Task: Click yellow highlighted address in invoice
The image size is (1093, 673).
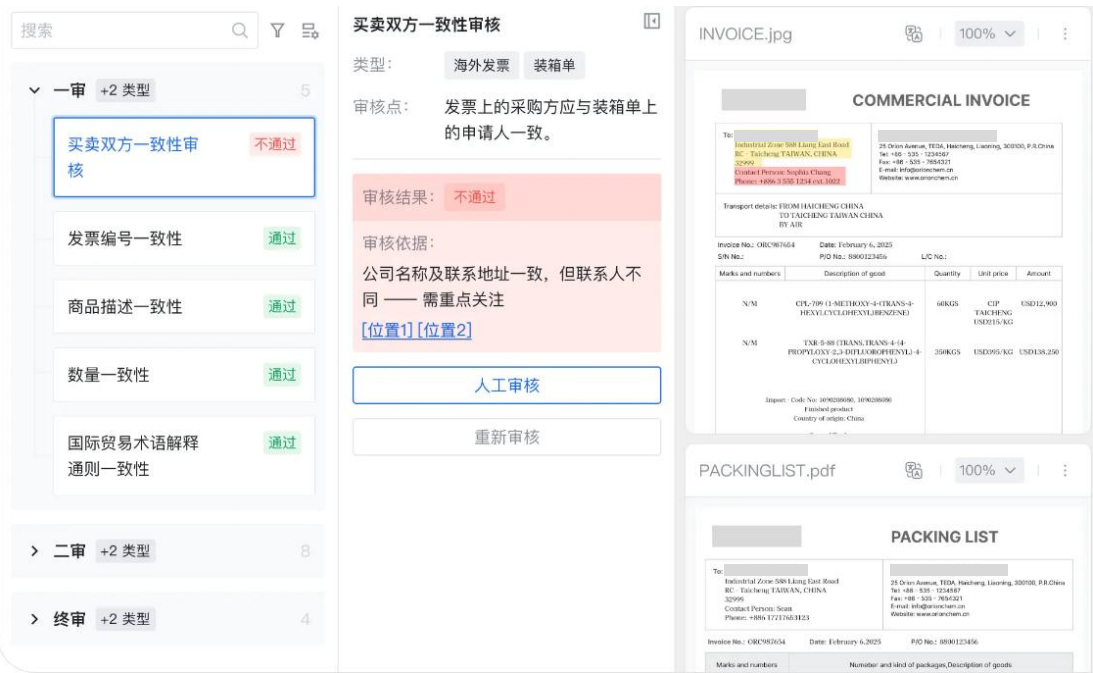Action: (x=792, y=153)
